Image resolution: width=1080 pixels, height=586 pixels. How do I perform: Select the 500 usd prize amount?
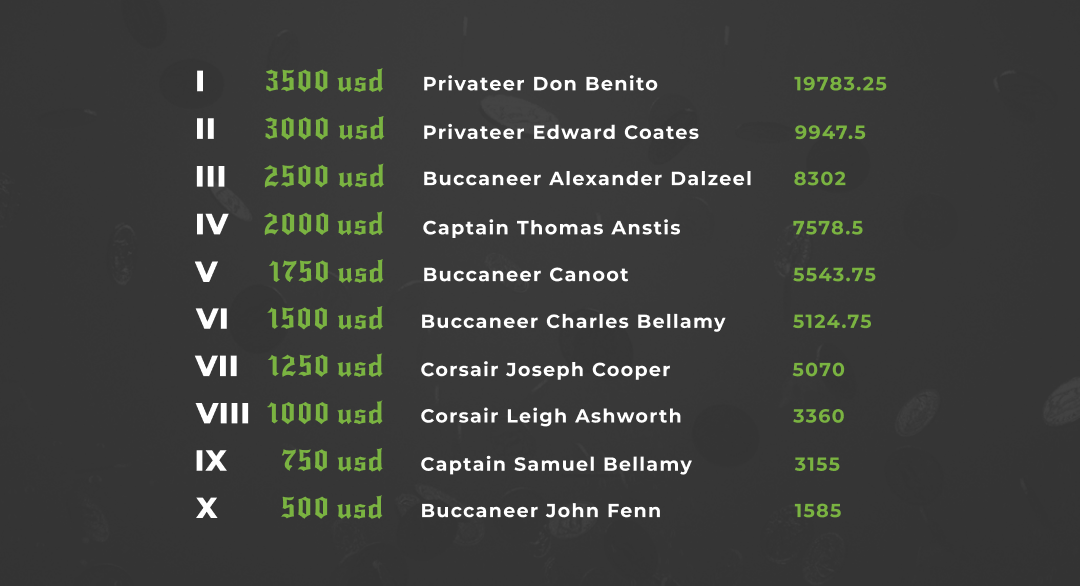(332, 509)
